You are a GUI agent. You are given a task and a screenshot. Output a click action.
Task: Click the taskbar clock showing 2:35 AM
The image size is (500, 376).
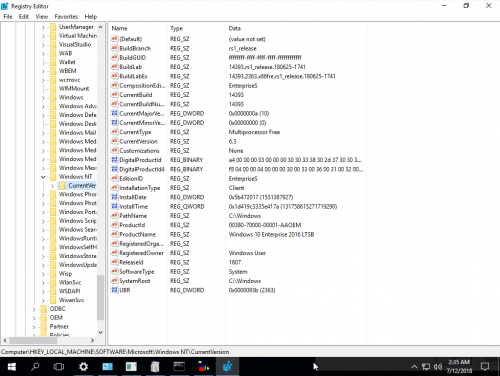click(459, 366)
